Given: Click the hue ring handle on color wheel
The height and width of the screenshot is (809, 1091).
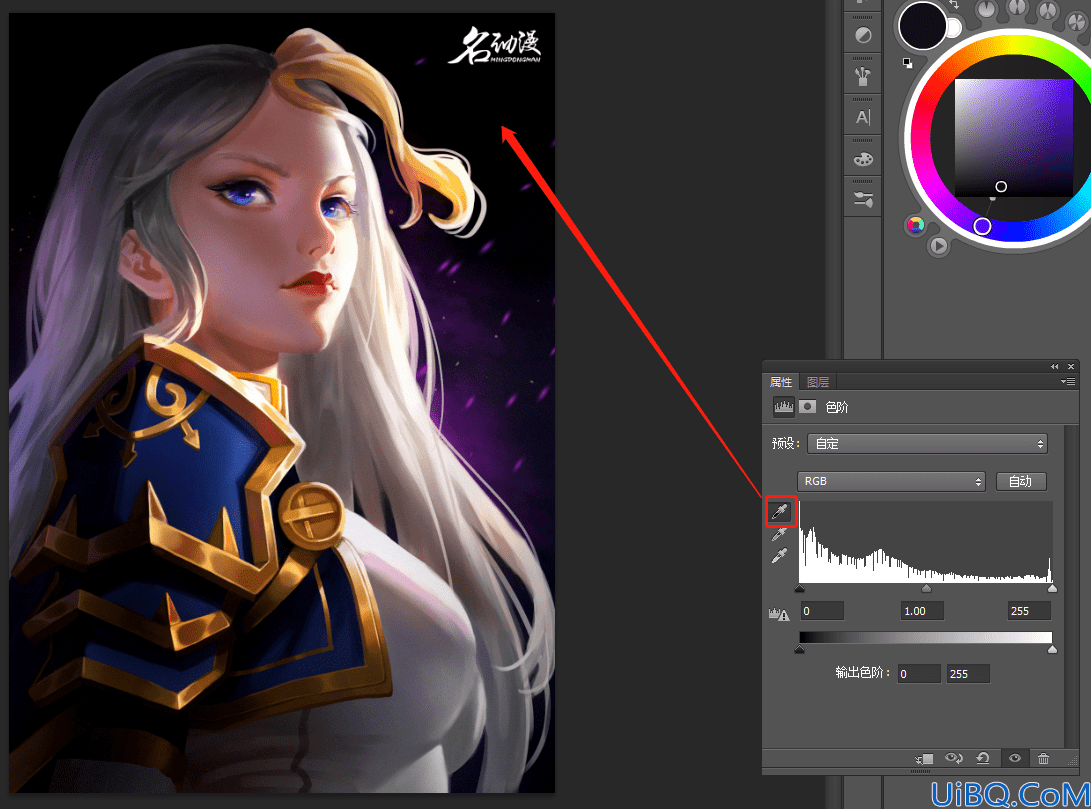Looking at the screenshot, I should [982, 226].
